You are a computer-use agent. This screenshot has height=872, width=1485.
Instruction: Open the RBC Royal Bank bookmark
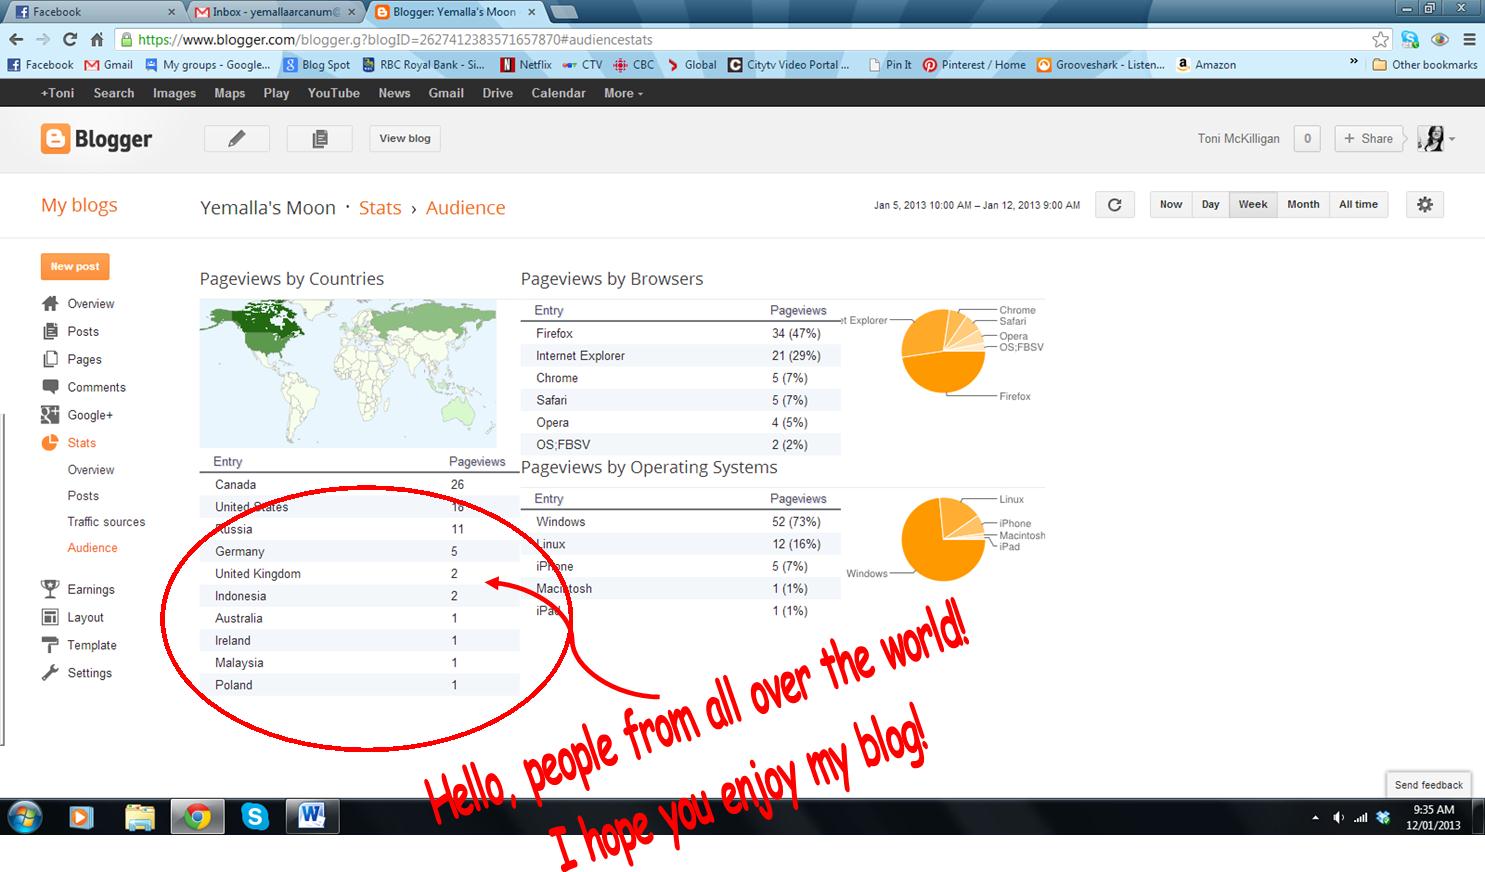click(423, 65)
